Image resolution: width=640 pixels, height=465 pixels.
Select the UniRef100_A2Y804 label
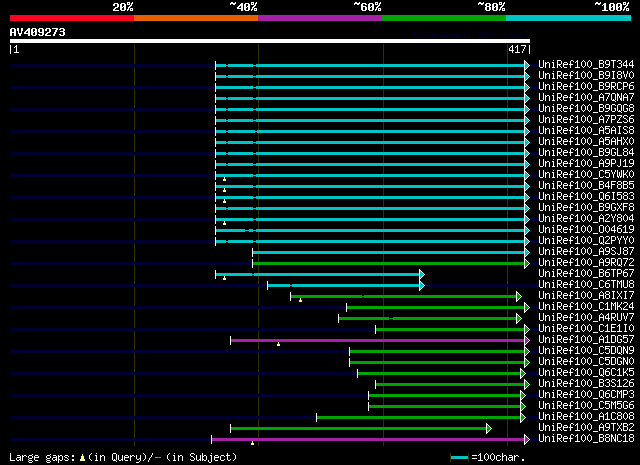586,219
